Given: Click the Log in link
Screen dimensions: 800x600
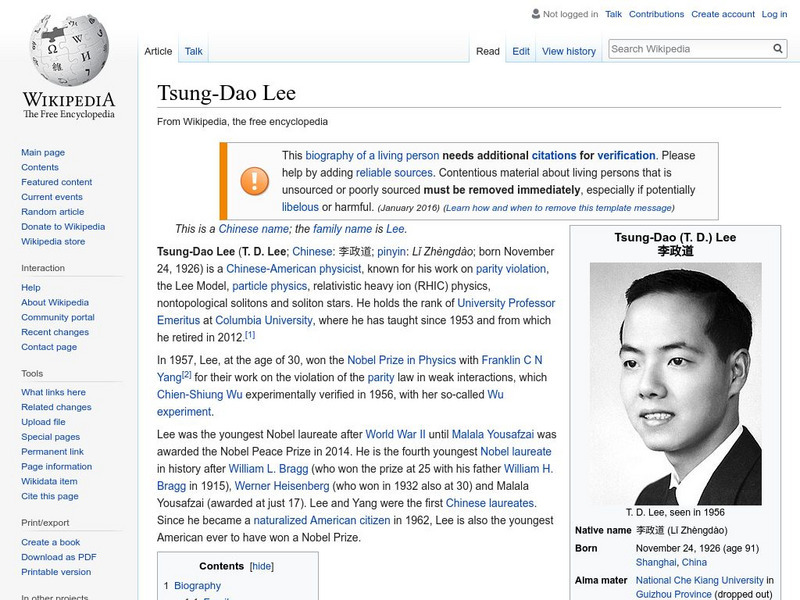Looking at the screenshot, I should pos(774,14).
